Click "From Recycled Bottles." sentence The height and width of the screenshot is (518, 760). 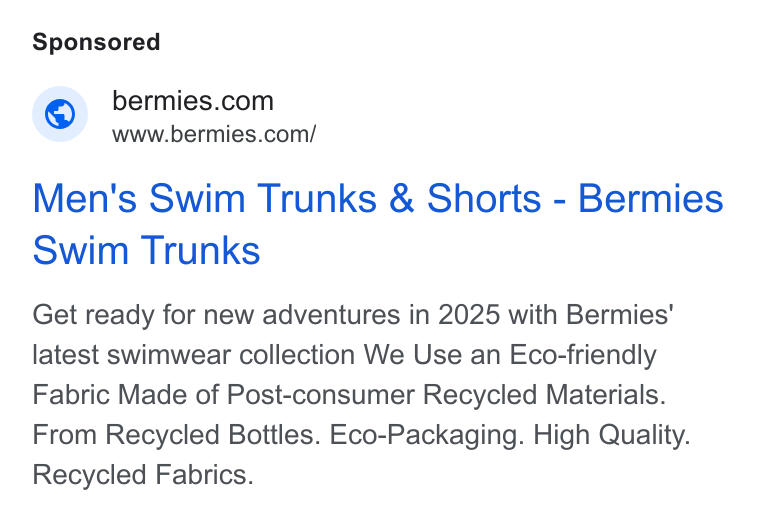tap(176, 435)
